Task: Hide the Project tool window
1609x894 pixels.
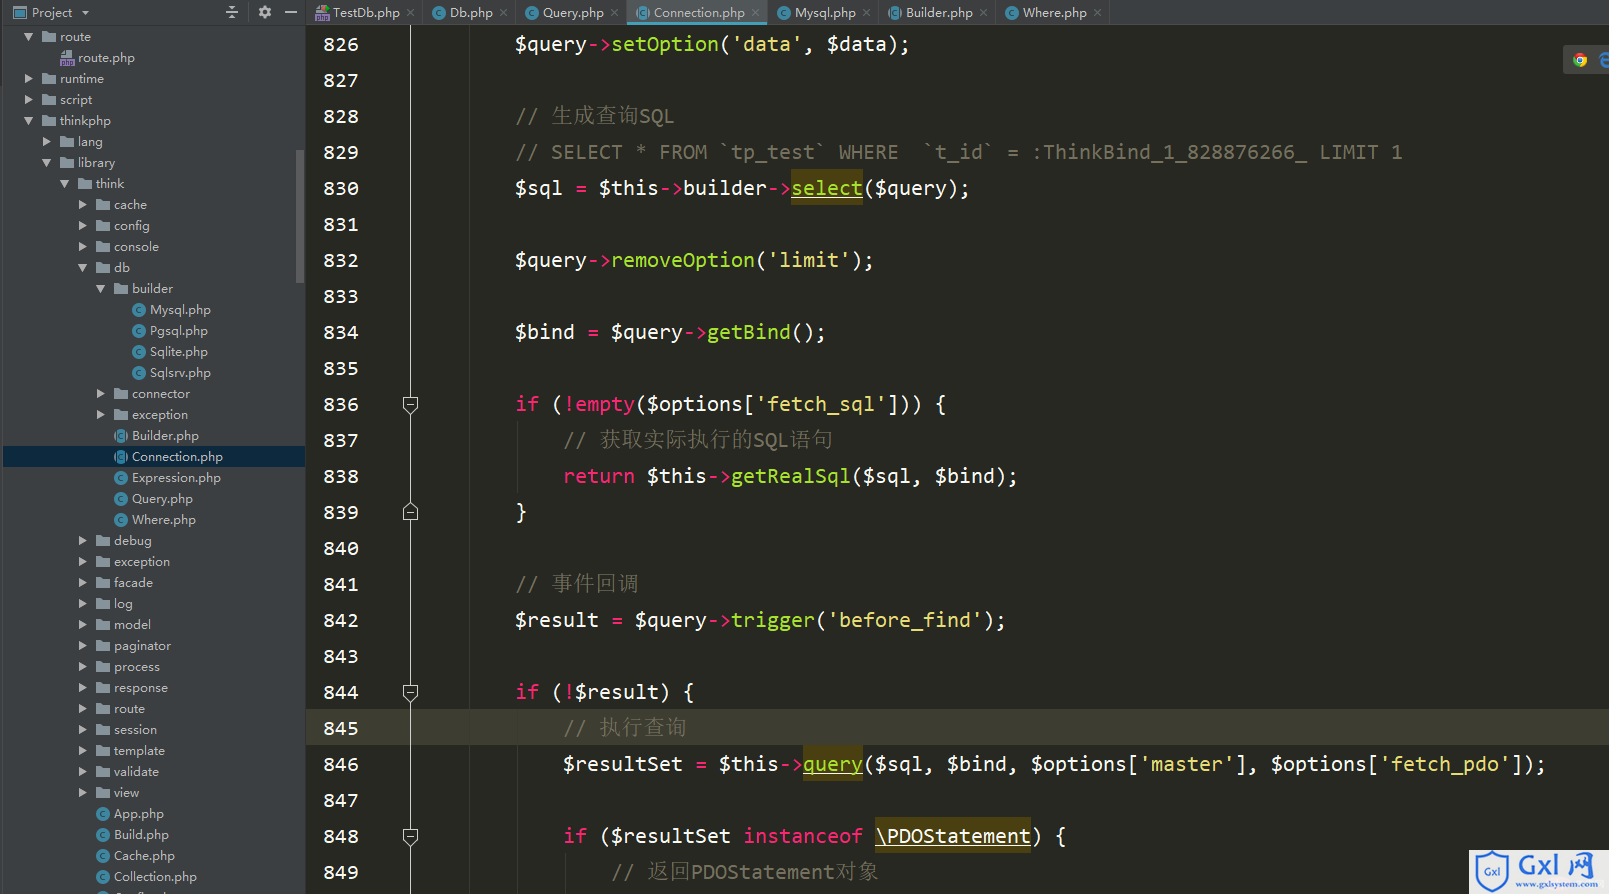Action: point(291,12)
